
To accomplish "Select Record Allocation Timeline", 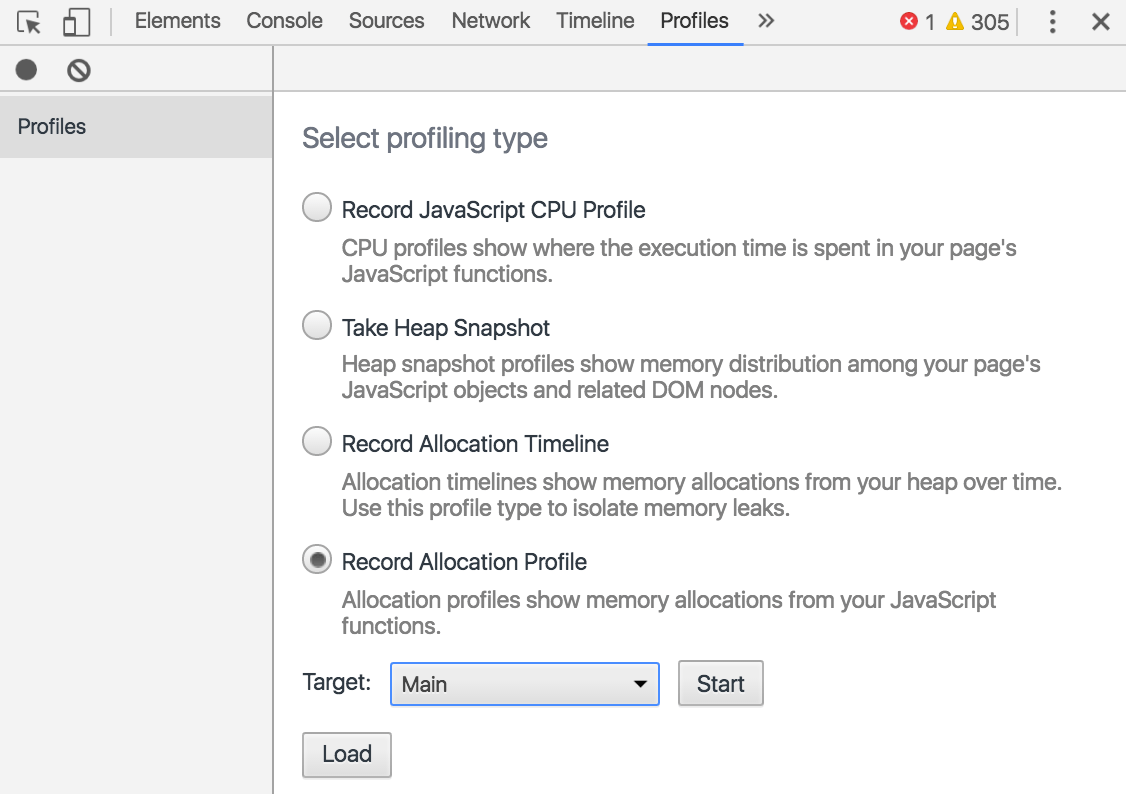I will (316, 441).
